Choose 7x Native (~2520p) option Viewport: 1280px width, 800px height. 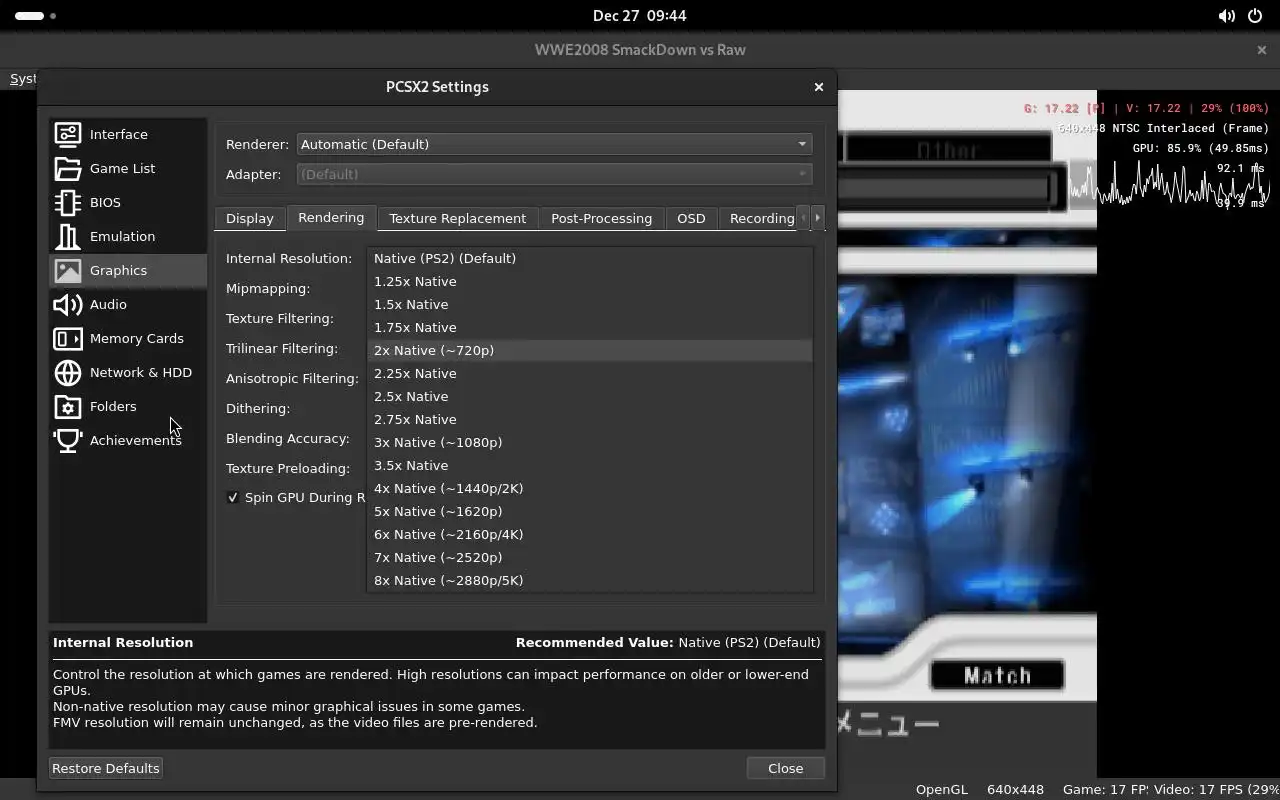click(590, 557)
